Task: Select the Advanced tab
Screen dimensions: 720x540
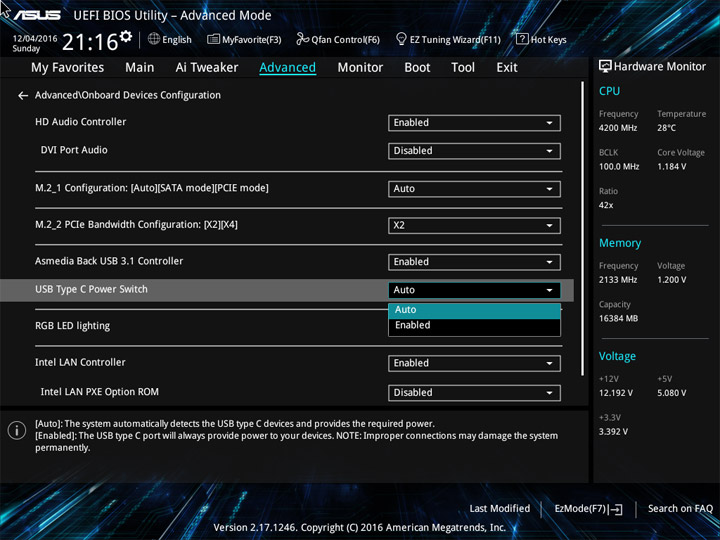Action: [x=287, y=68]
